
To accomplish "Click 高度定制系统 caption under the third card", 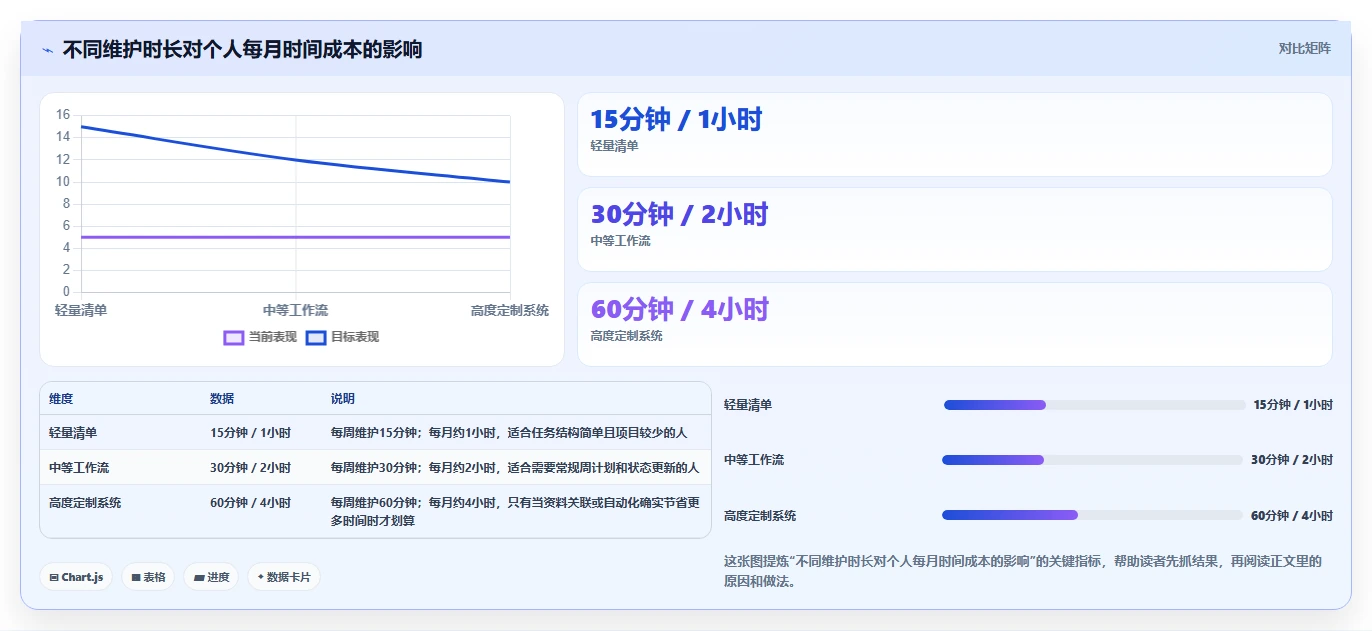I will coord(626,336).
